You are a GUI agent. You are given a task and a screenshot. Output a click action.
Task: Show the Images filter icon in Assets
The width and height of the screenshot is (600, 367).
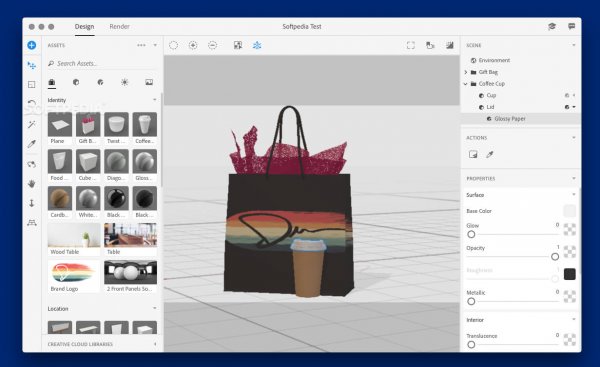[x=149, y=82]
